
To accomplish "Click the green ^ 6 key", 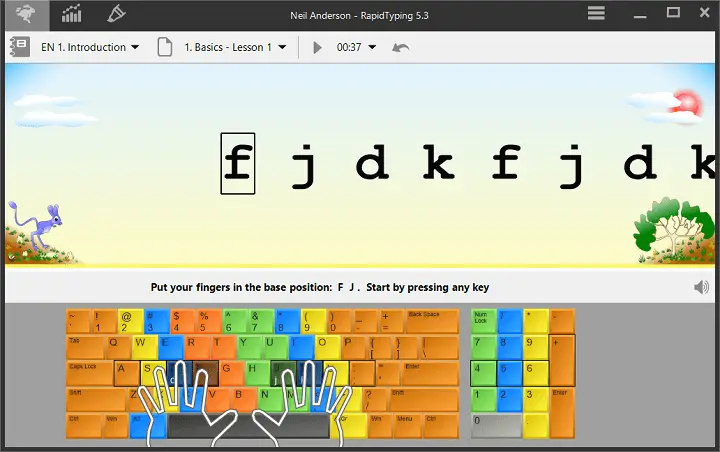I will [x=235, y=321].
